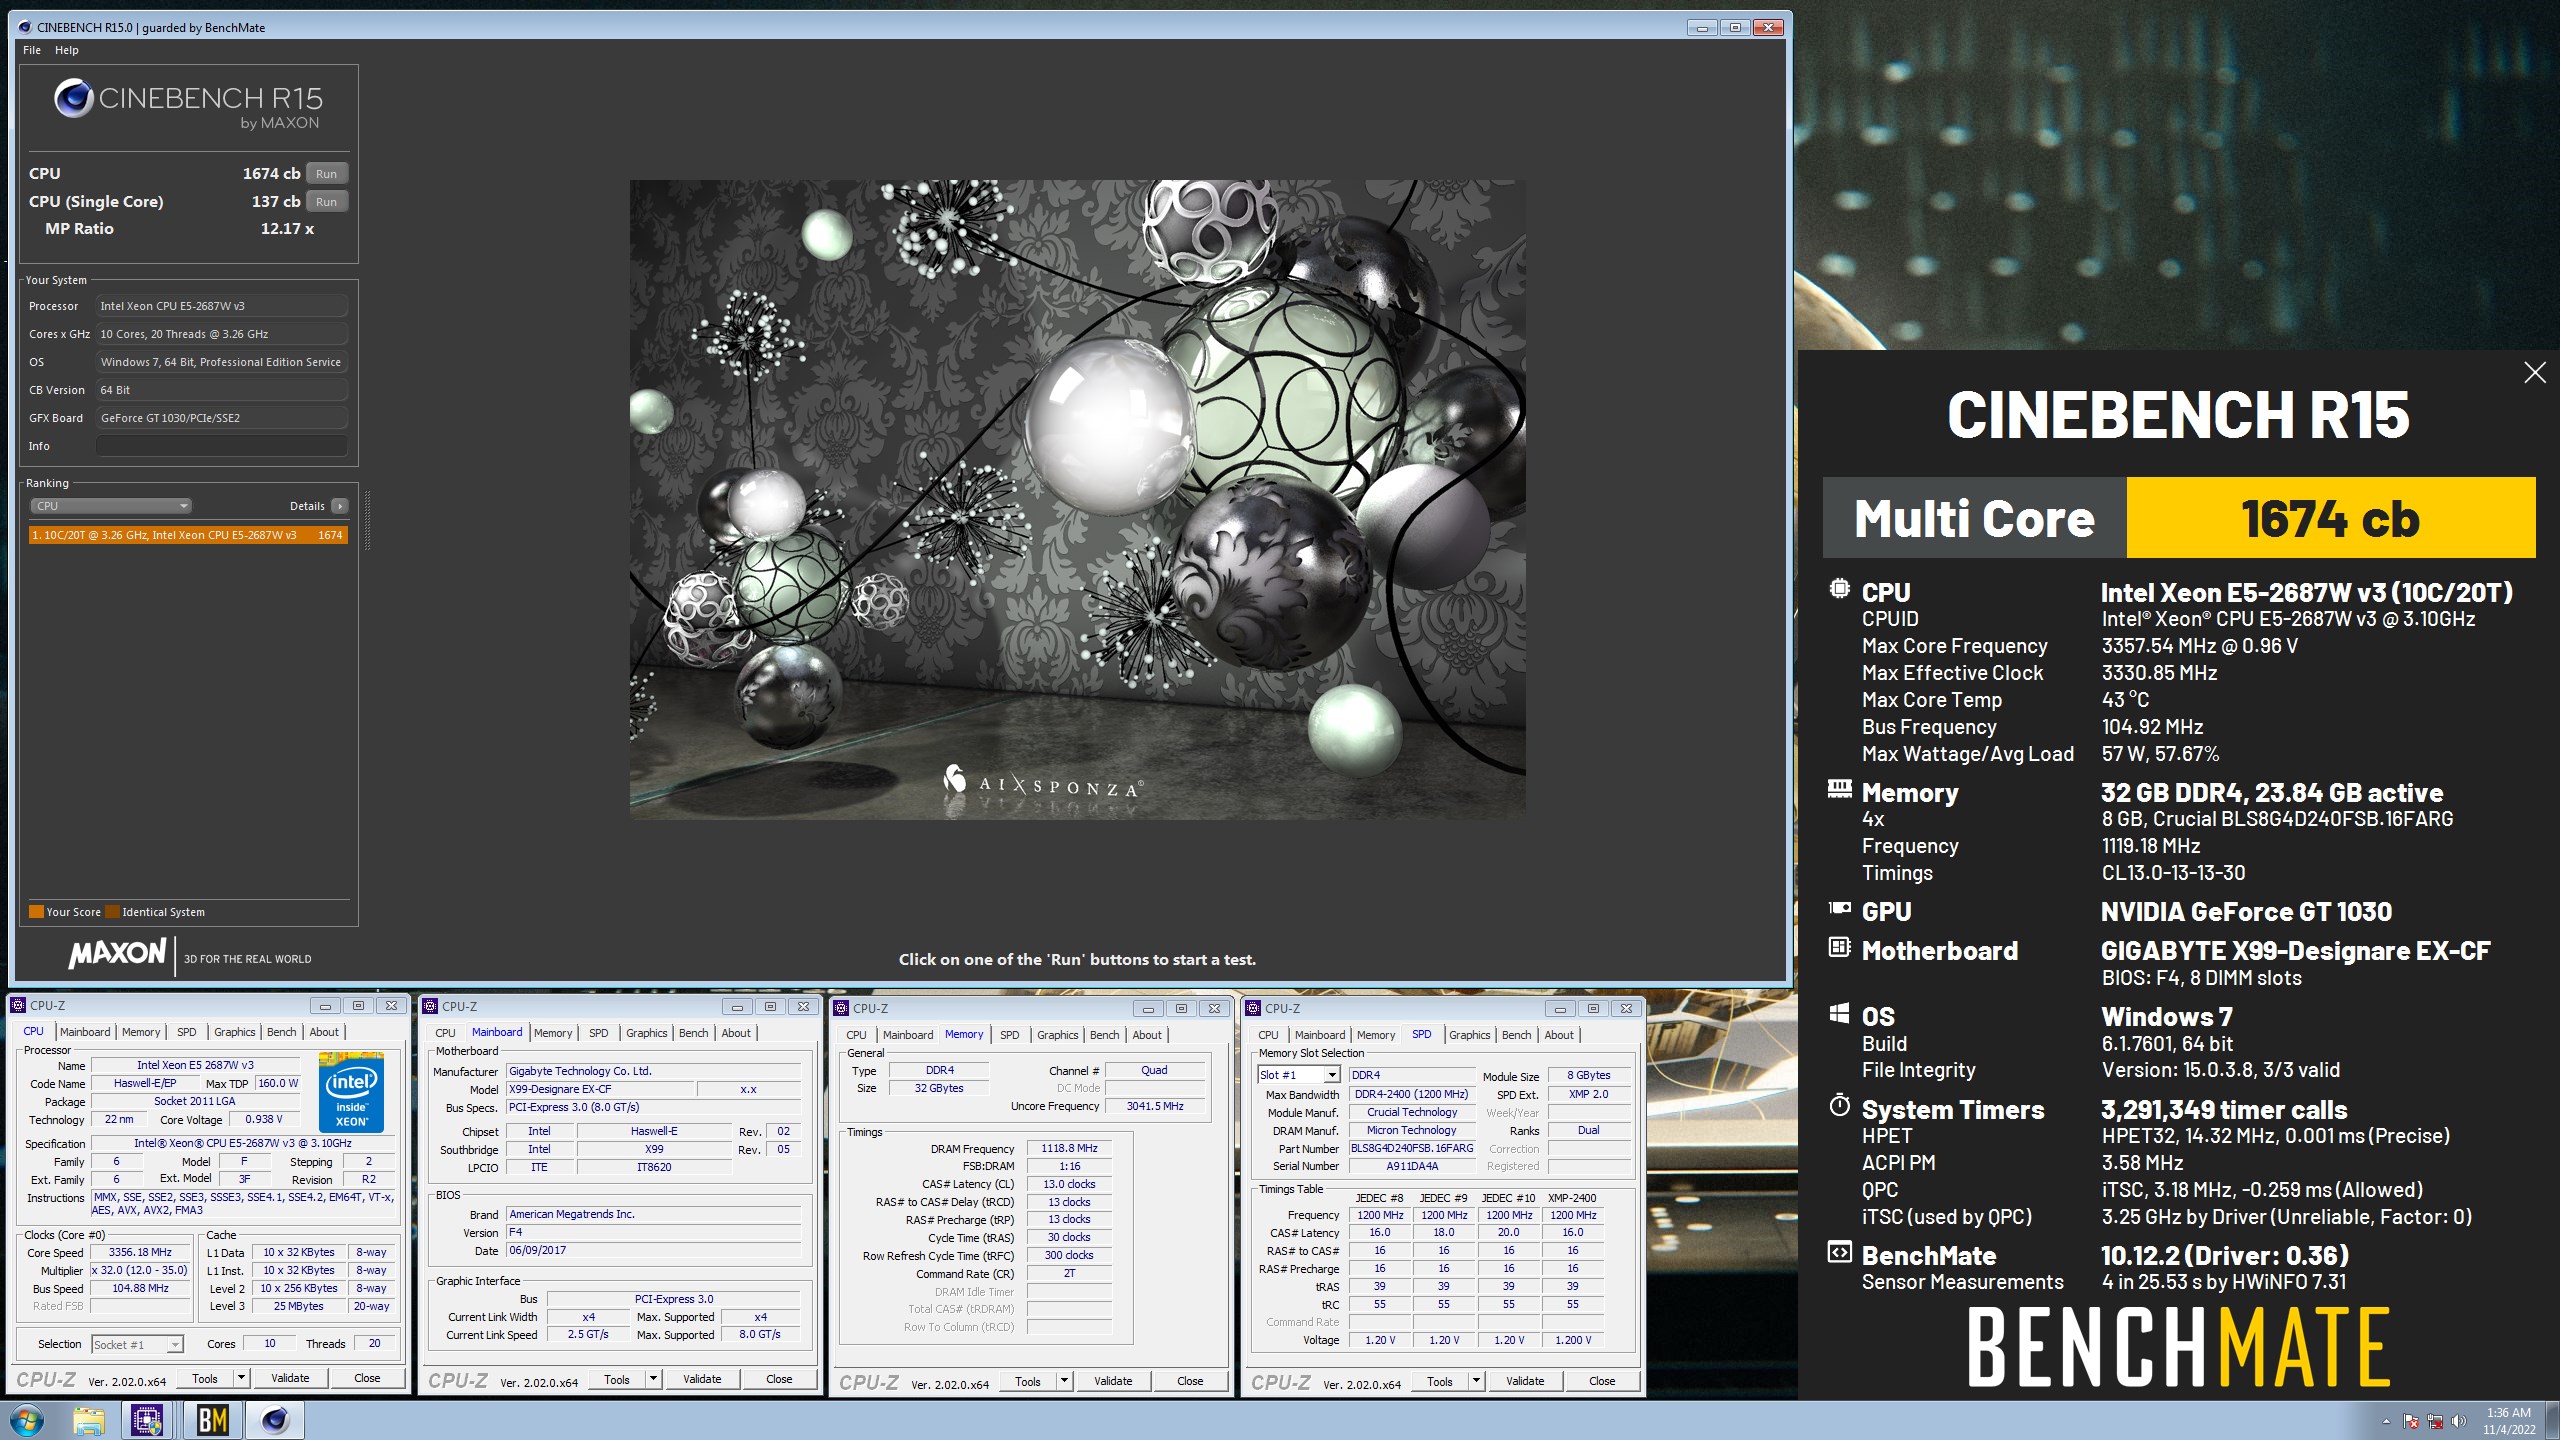Screen dimensions: 2560x1440
Task: Run the CPU multi-core test
Action: point(327,174)
